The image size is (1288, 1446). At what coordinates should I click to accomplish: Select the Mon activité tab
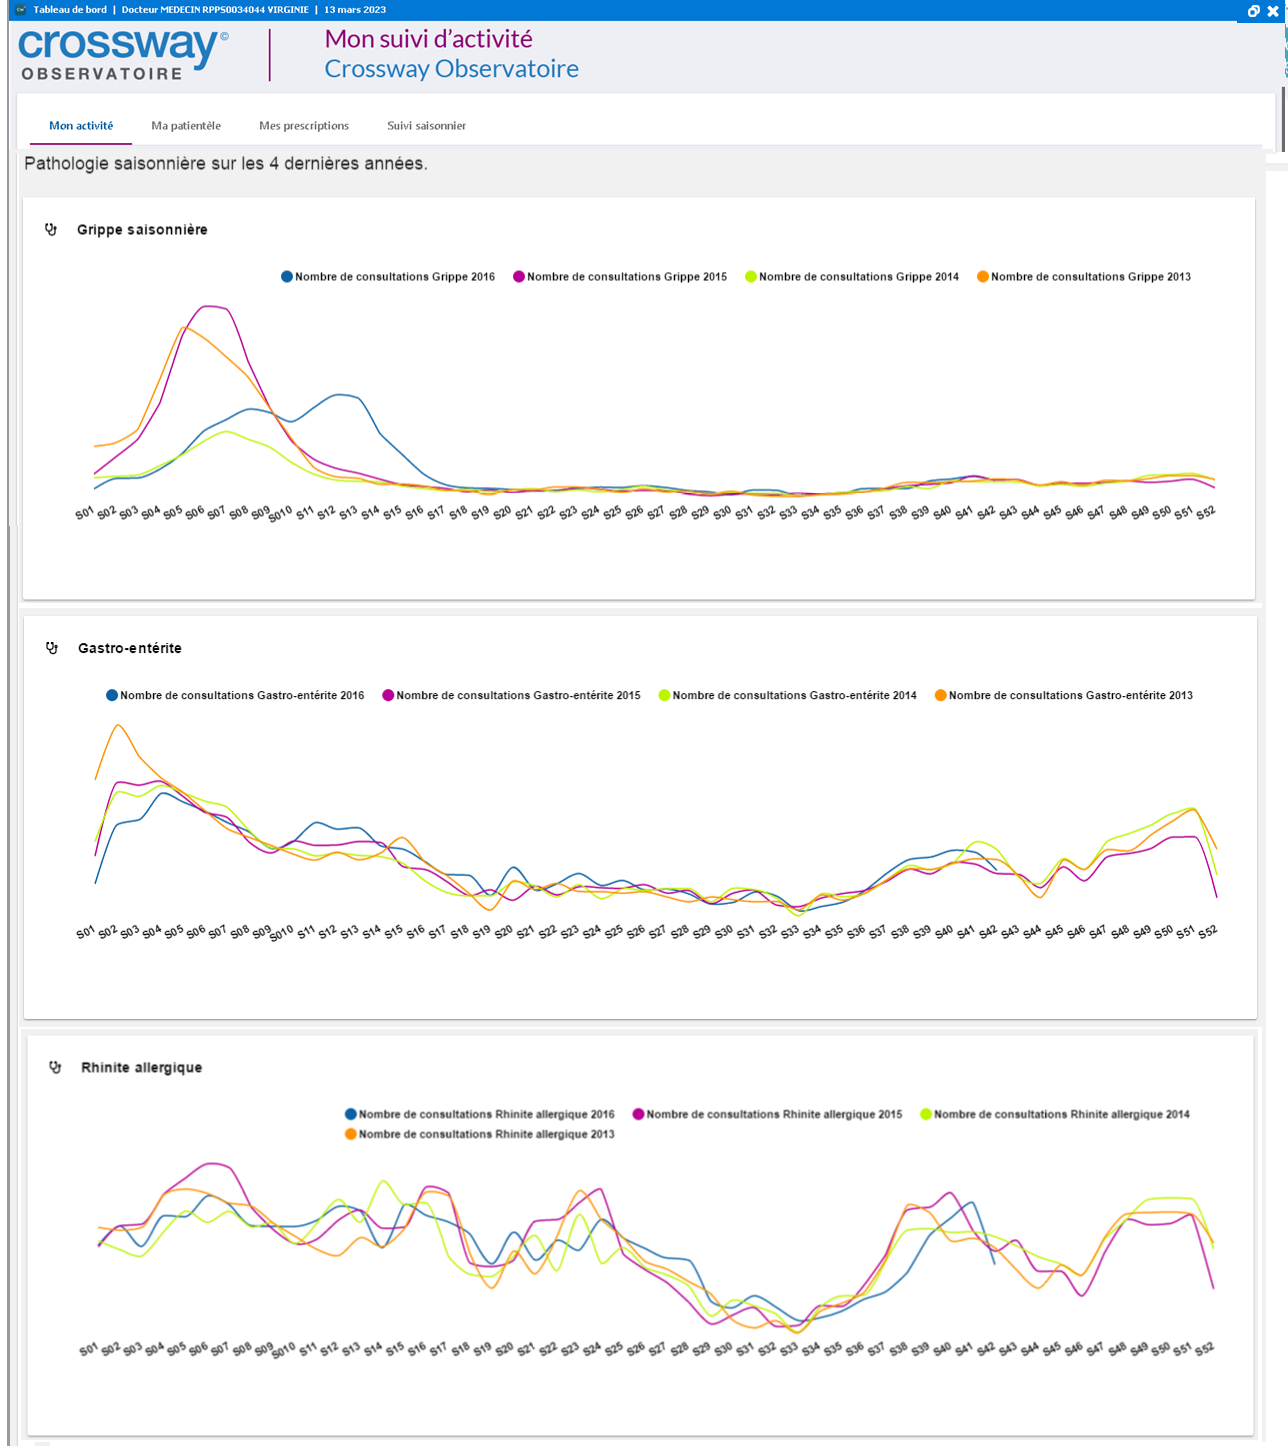(81, 126)
